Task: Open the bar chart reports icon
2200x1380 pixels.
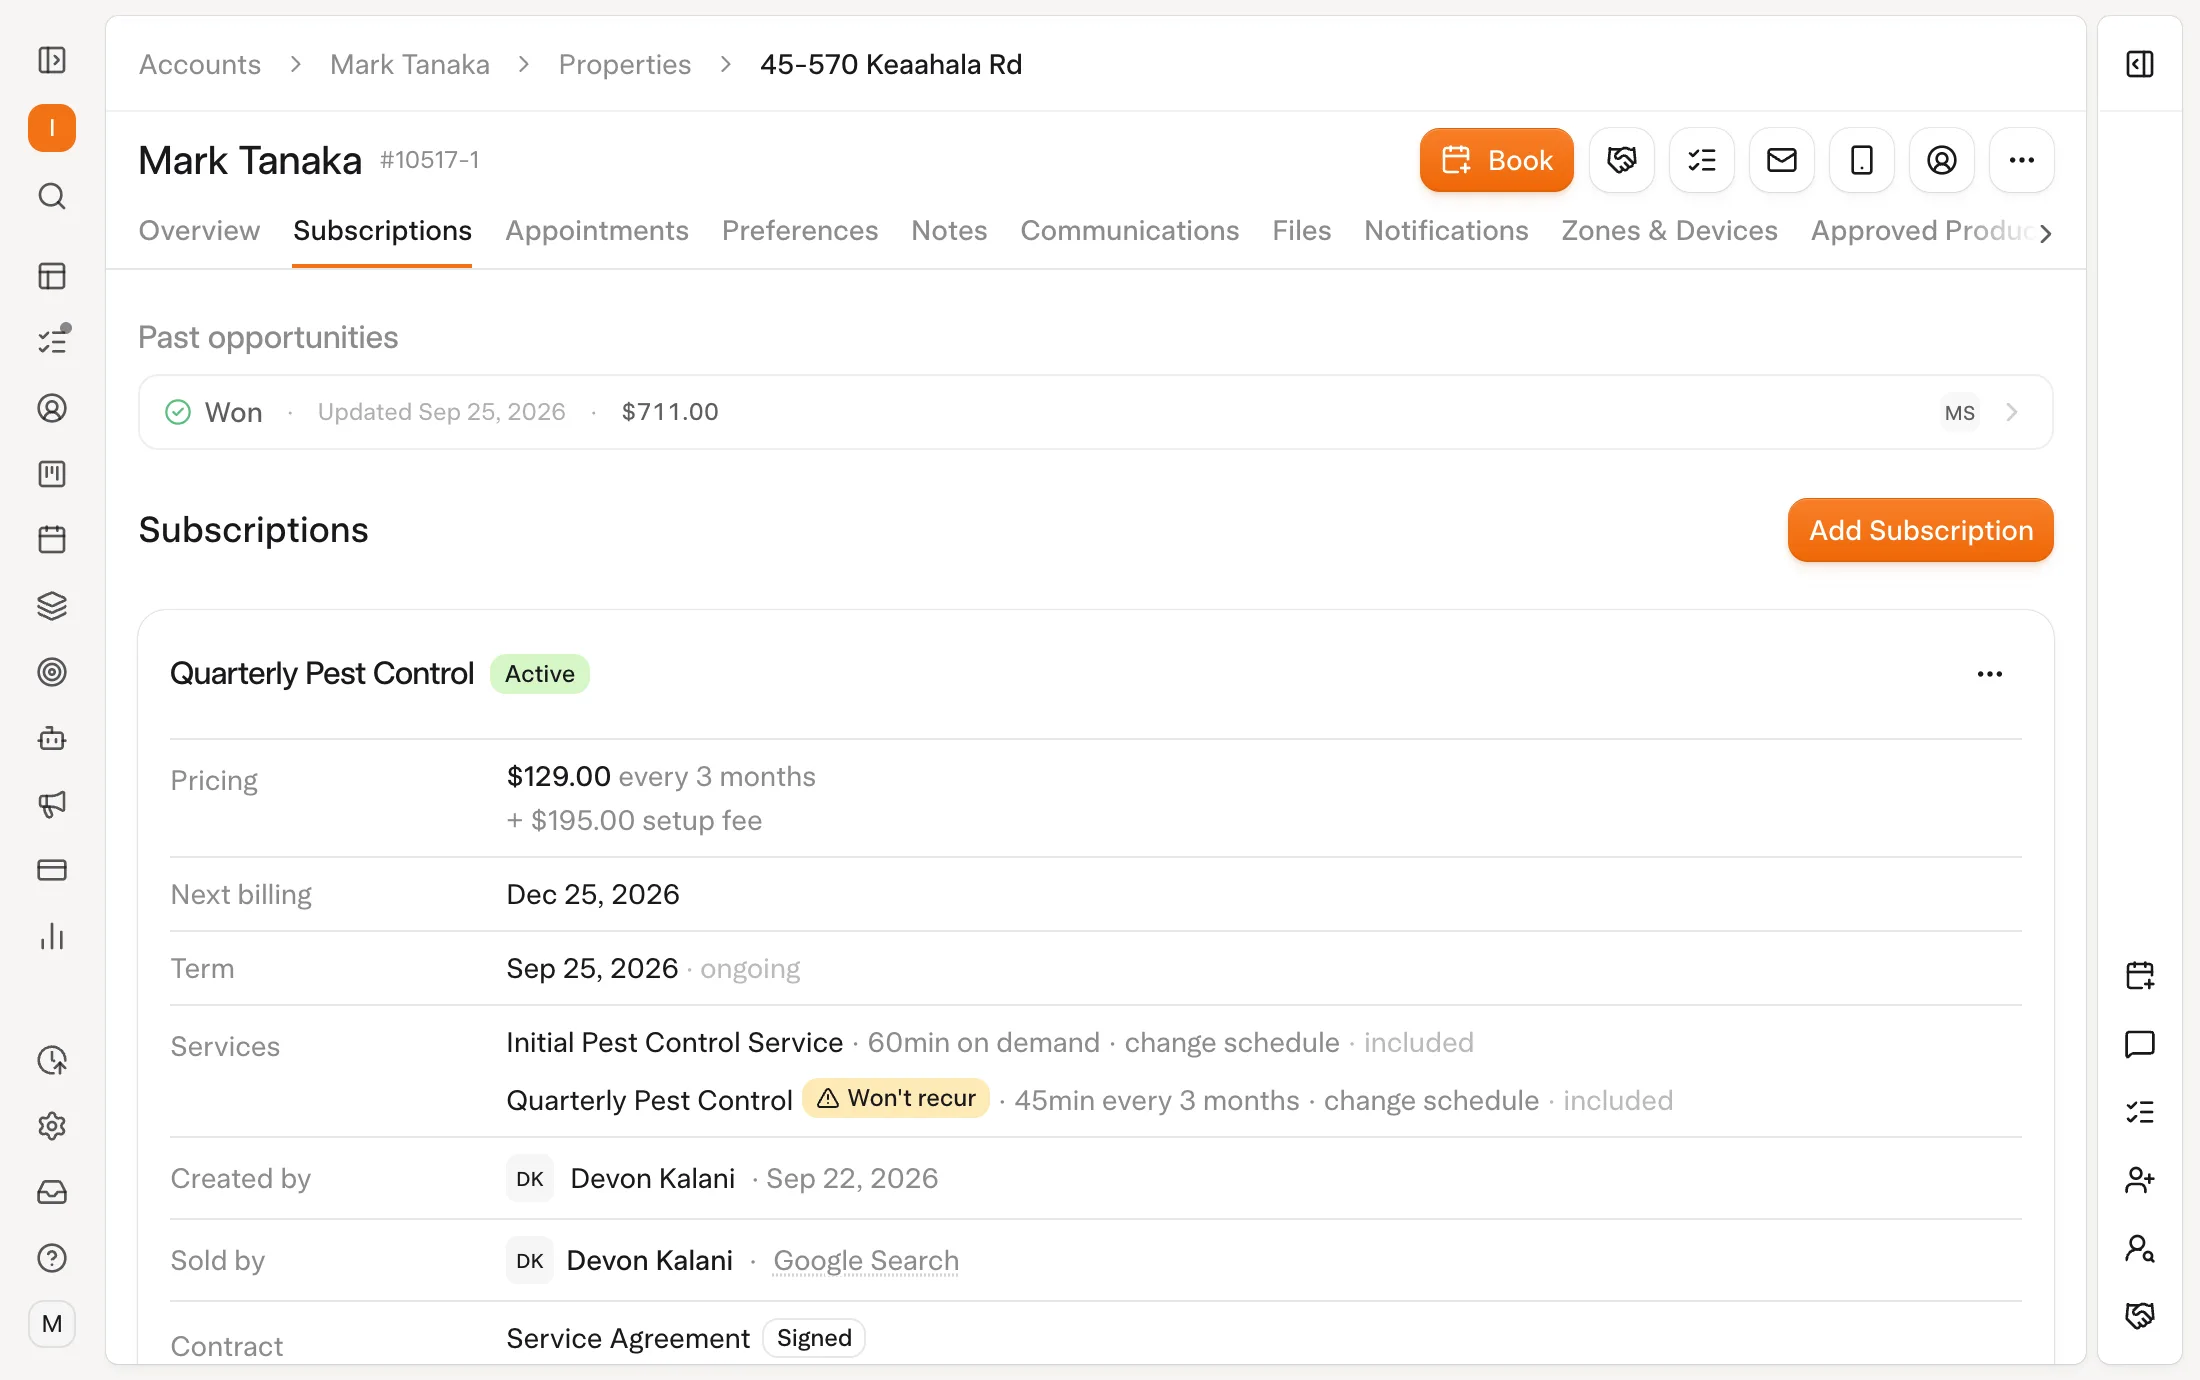Action: (52, 936)
